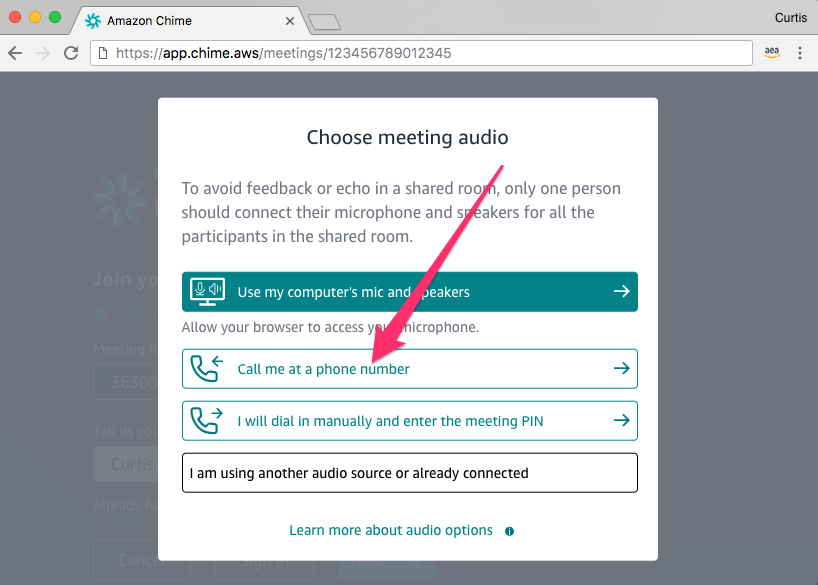This screenshot has width=818, height=585.
Task: Click the green window zoom button
Action: tap(55, 17)
